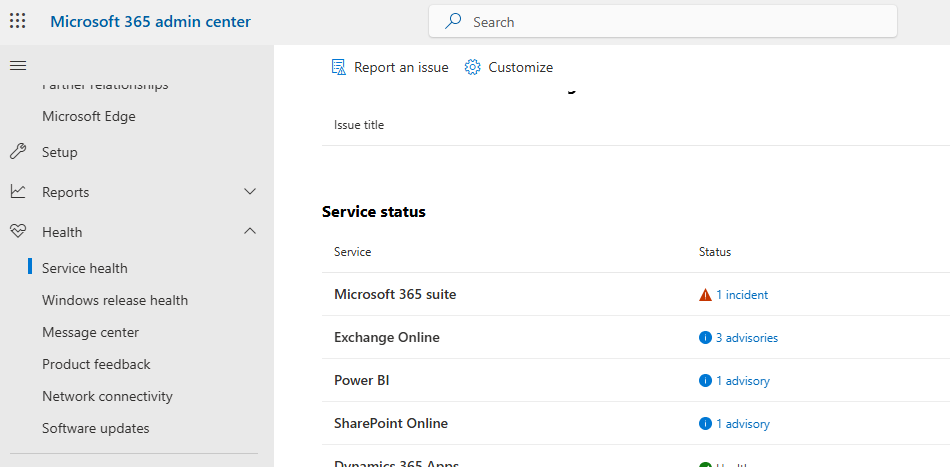This screenshot has width=950, height=467.
Task: Click the Report an issue button
Action: (390, 67)
